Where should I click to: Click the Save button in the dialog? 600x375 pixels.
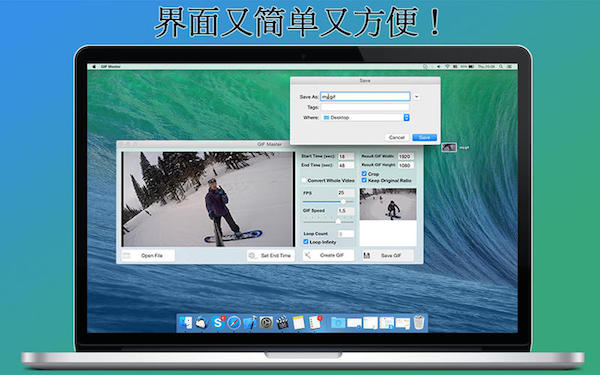tap(424, 137)
